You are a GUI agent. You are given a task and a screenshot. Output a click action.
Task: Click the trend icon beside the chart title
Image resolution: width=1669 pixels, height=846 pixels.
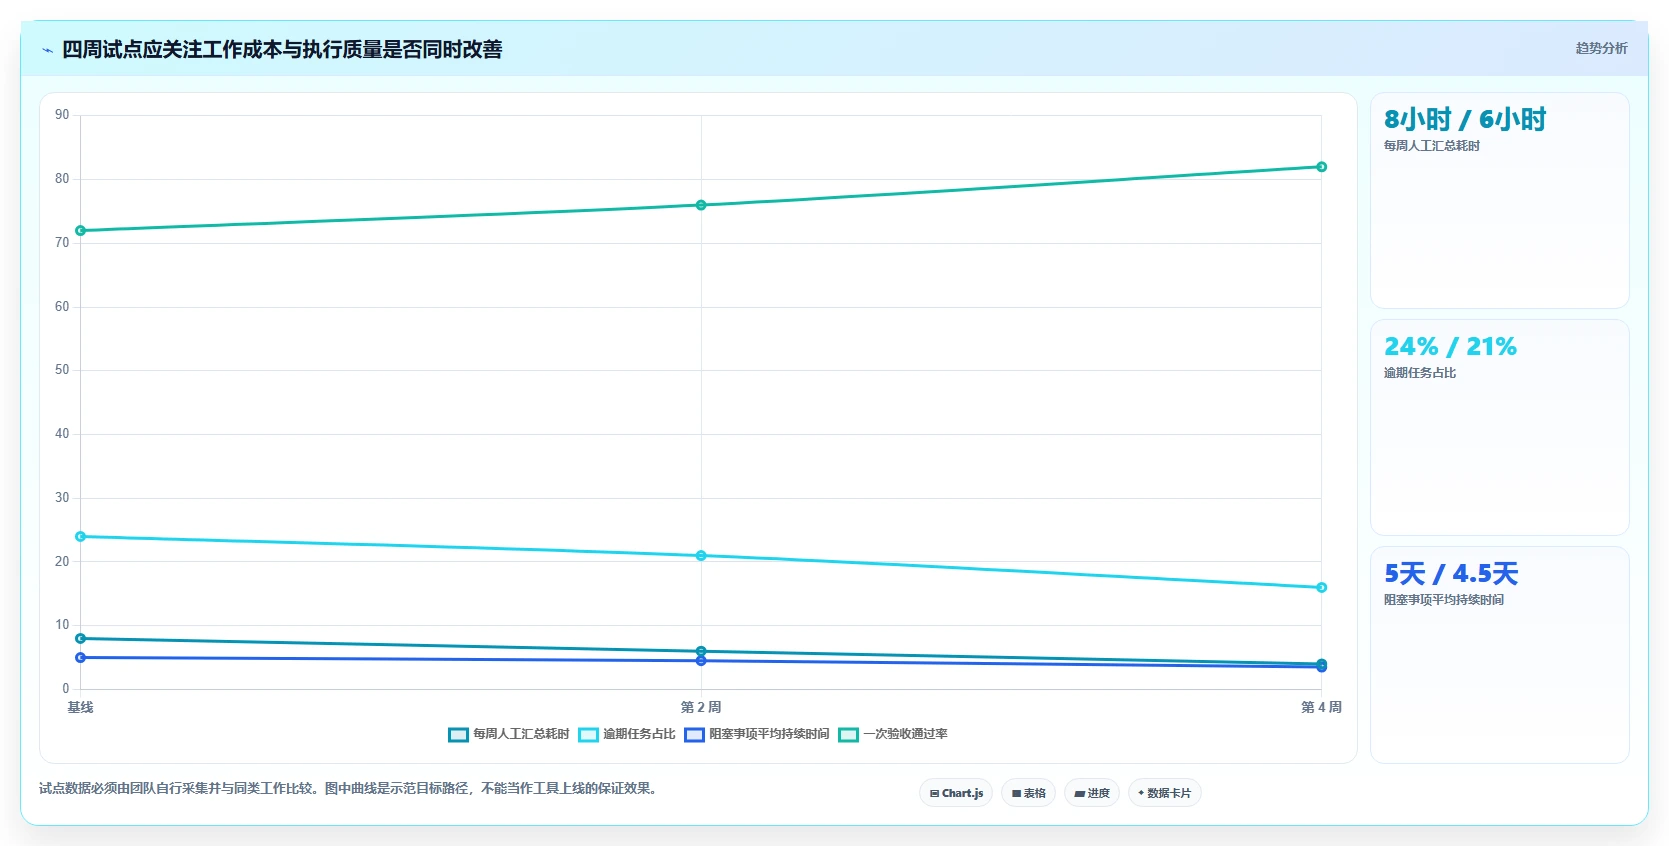click(x=47, y=50)
